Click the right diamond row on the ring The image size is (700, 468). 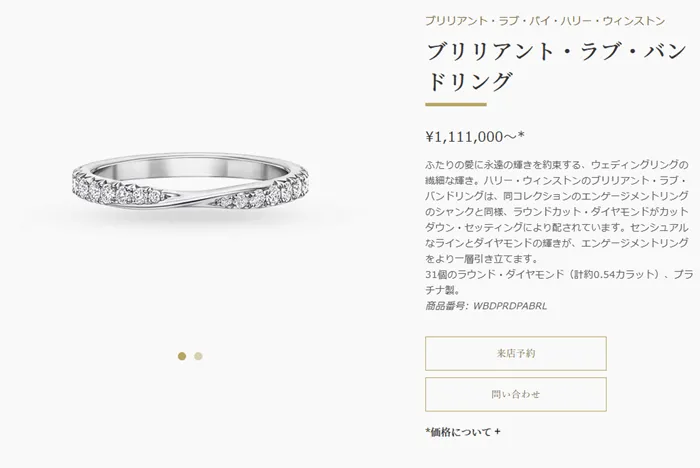click(262, 191)
